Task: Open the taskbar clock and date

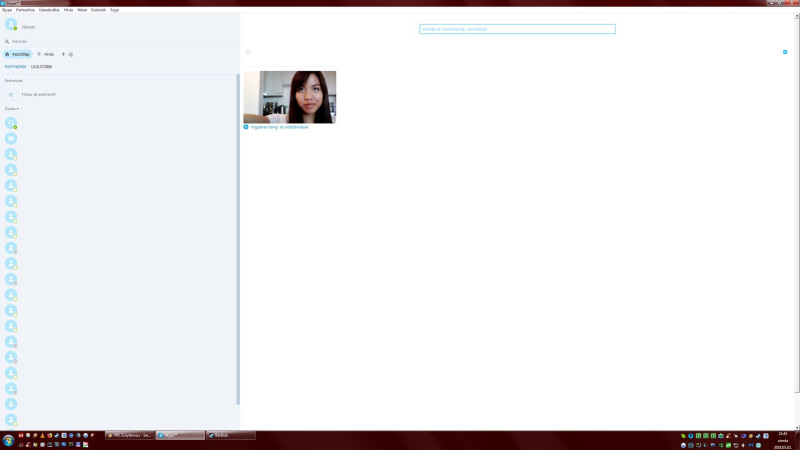Action: [x=783, y=440]
